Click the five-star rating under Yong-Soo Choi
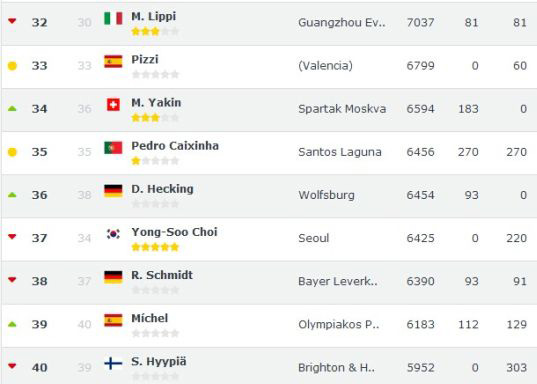Image resolution: width=537 pixels, height=384 pixels. [155, 247]
